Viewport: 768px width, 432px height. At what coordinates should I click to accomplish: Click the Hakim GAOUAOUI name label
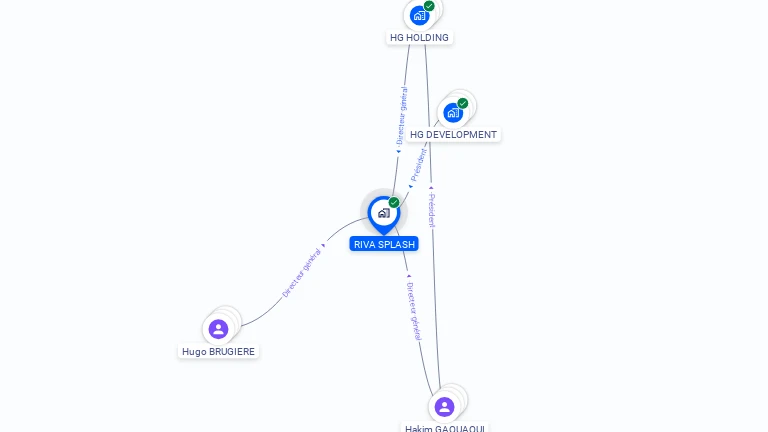click(445, 429)
